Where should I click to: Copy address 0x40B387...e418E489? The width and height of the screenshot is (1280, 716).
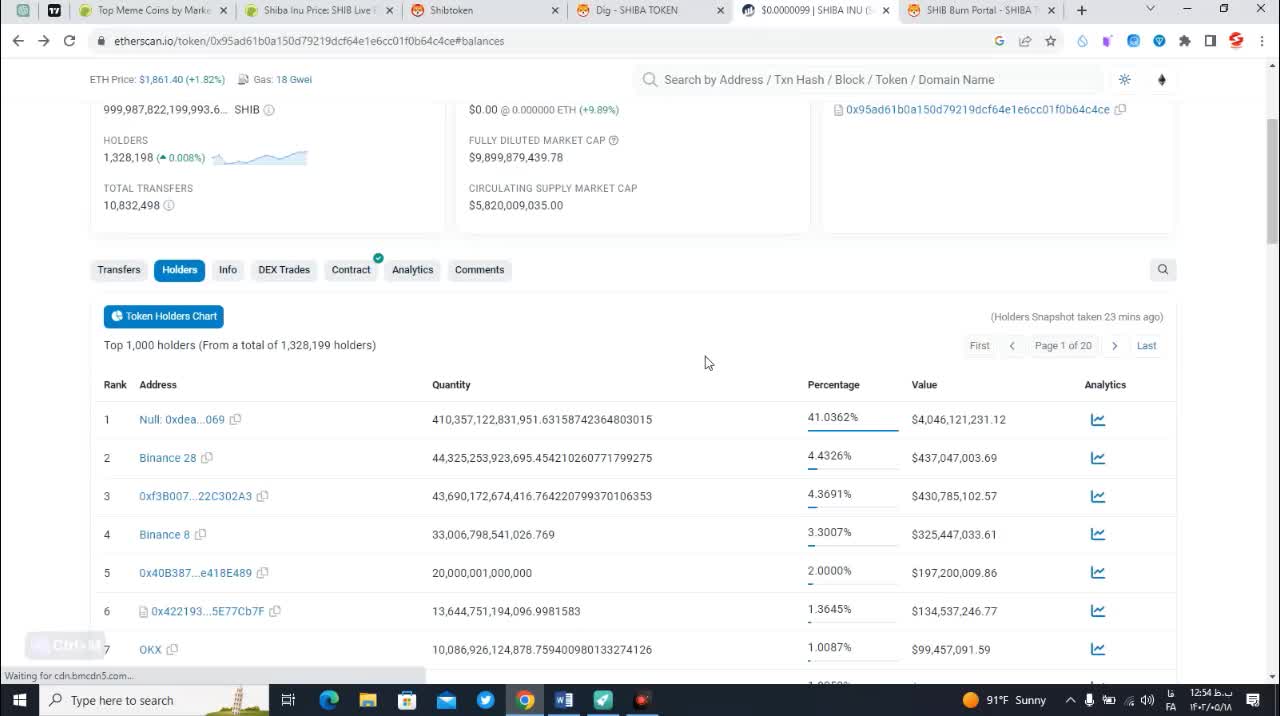[x=262, y=573]
